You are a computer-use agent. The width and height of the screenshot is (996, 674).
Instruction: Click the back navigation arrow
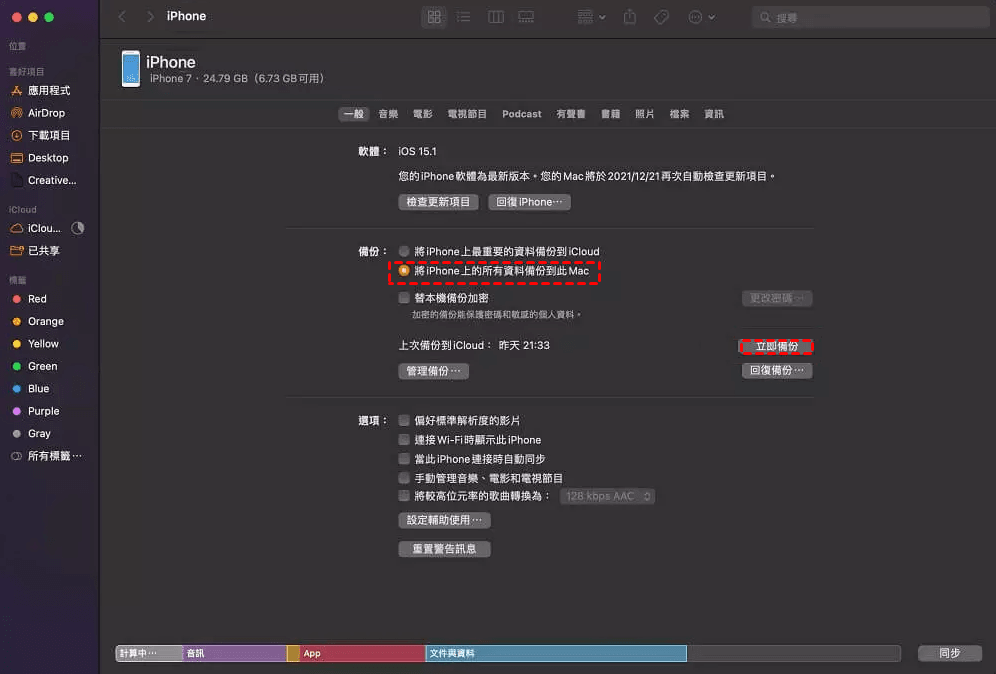coord(122,17)
